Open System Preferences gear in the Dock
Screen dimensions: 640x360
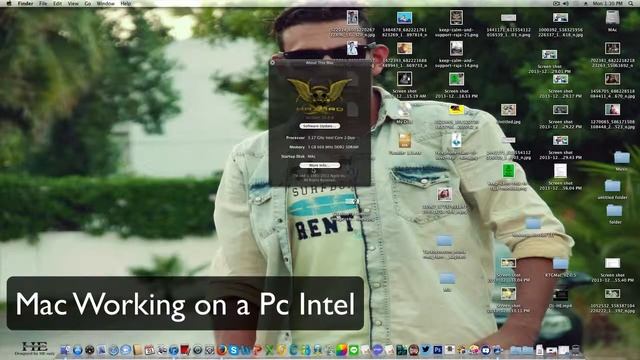210,350
